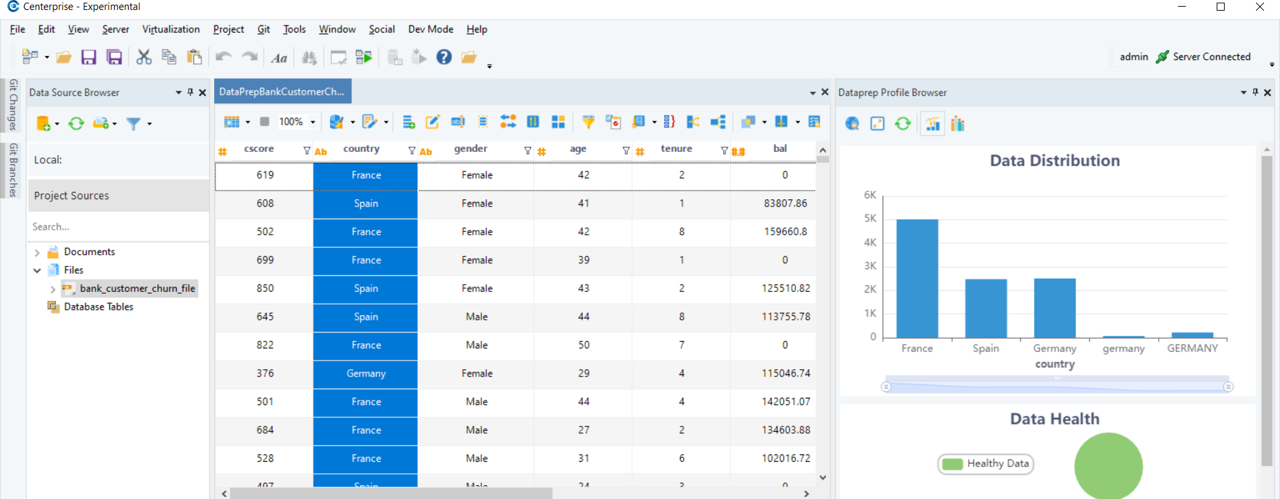Click the multicolor bar chart icon in Profile Browser
Image resolution: width=1280 pixels, height=499 pixels.
click(x=958, y=124)
